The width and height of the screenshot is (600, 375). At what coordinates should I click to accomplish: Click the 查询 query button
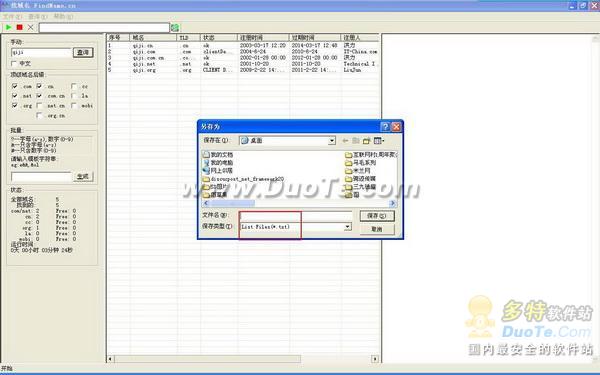pos(83,52)
